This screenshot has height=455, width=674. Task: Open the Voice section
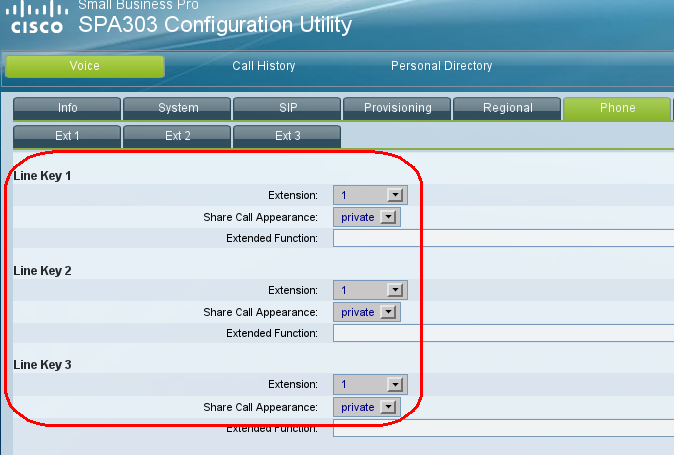click(85, 66)
